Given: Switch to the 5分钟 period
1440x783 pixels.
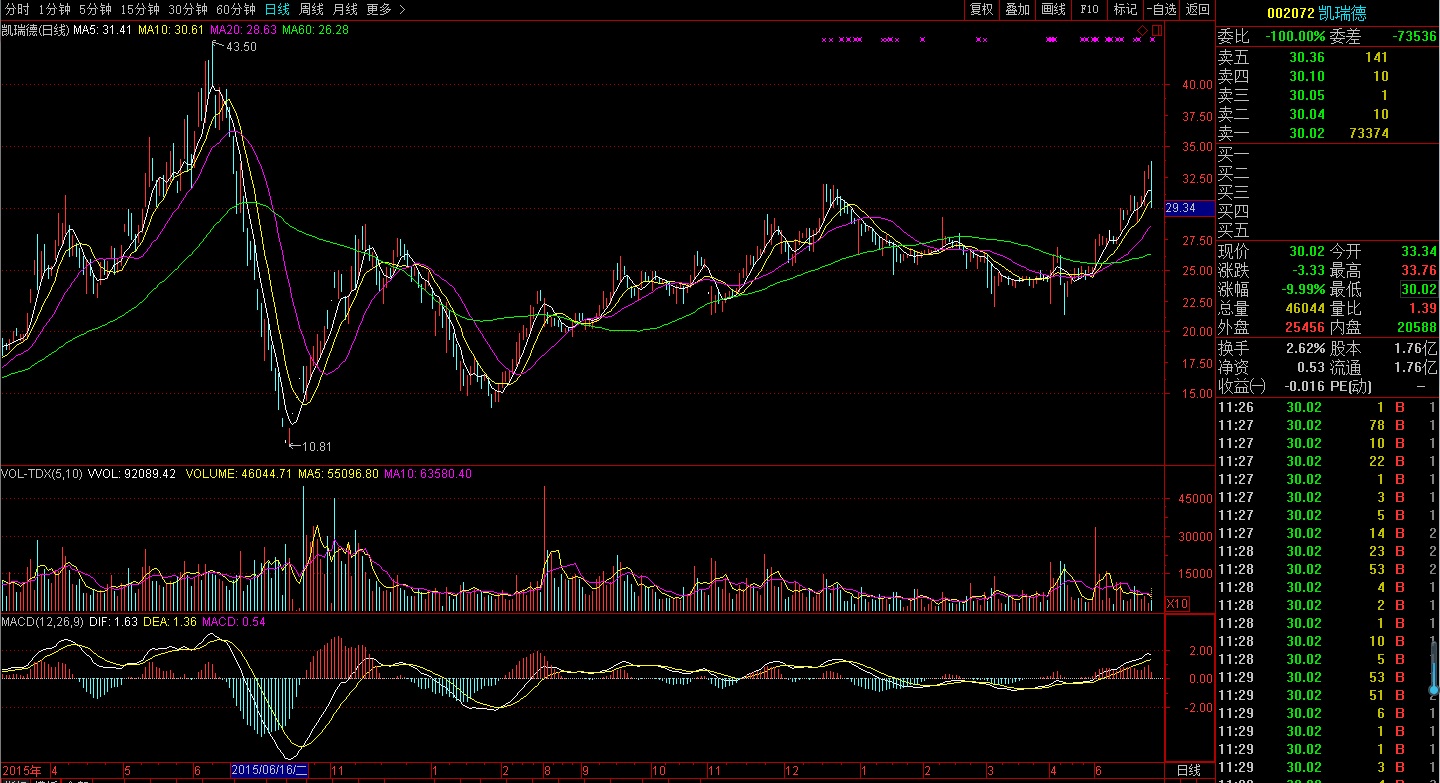Looking at the screenshot, I should [x=95, y=9].
